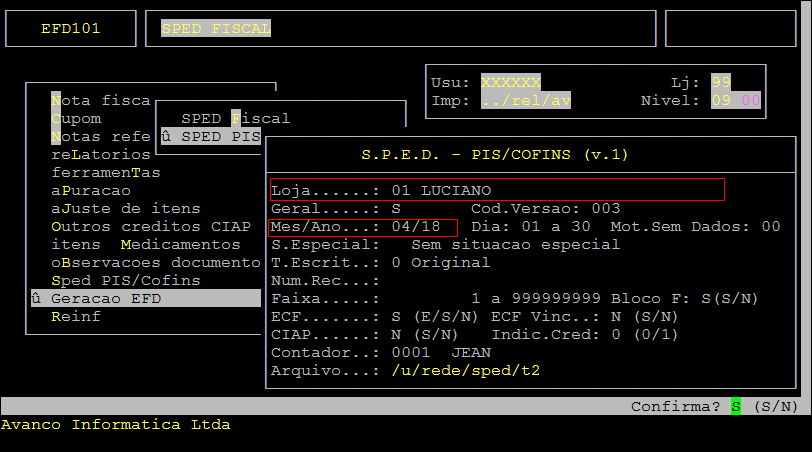
Task: Toggle the ECF E/S/N value
Action: 397,317
